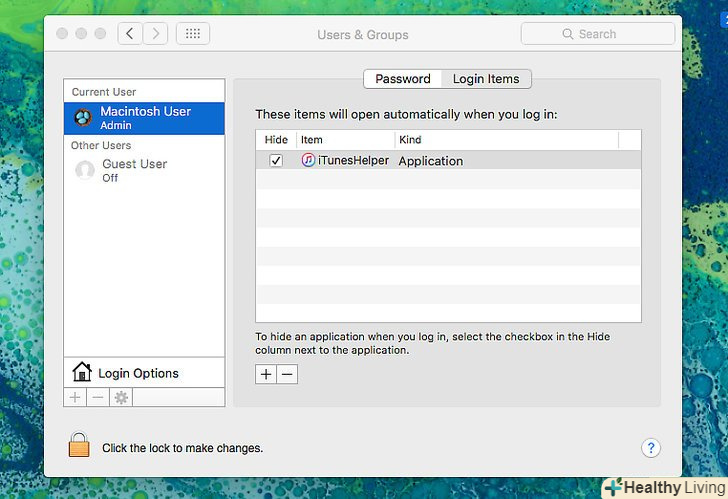Show all preferences grid button
This screenshot has width=728, height=499.
click(x=193, y=34)
